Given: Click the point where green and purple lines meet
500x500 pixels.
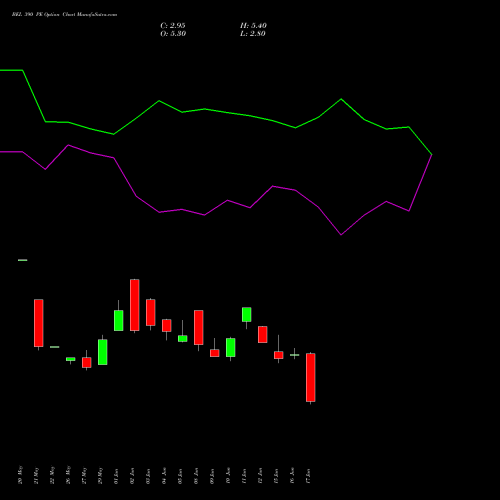Looking at the screenshot, I should [x=432, y=155].
